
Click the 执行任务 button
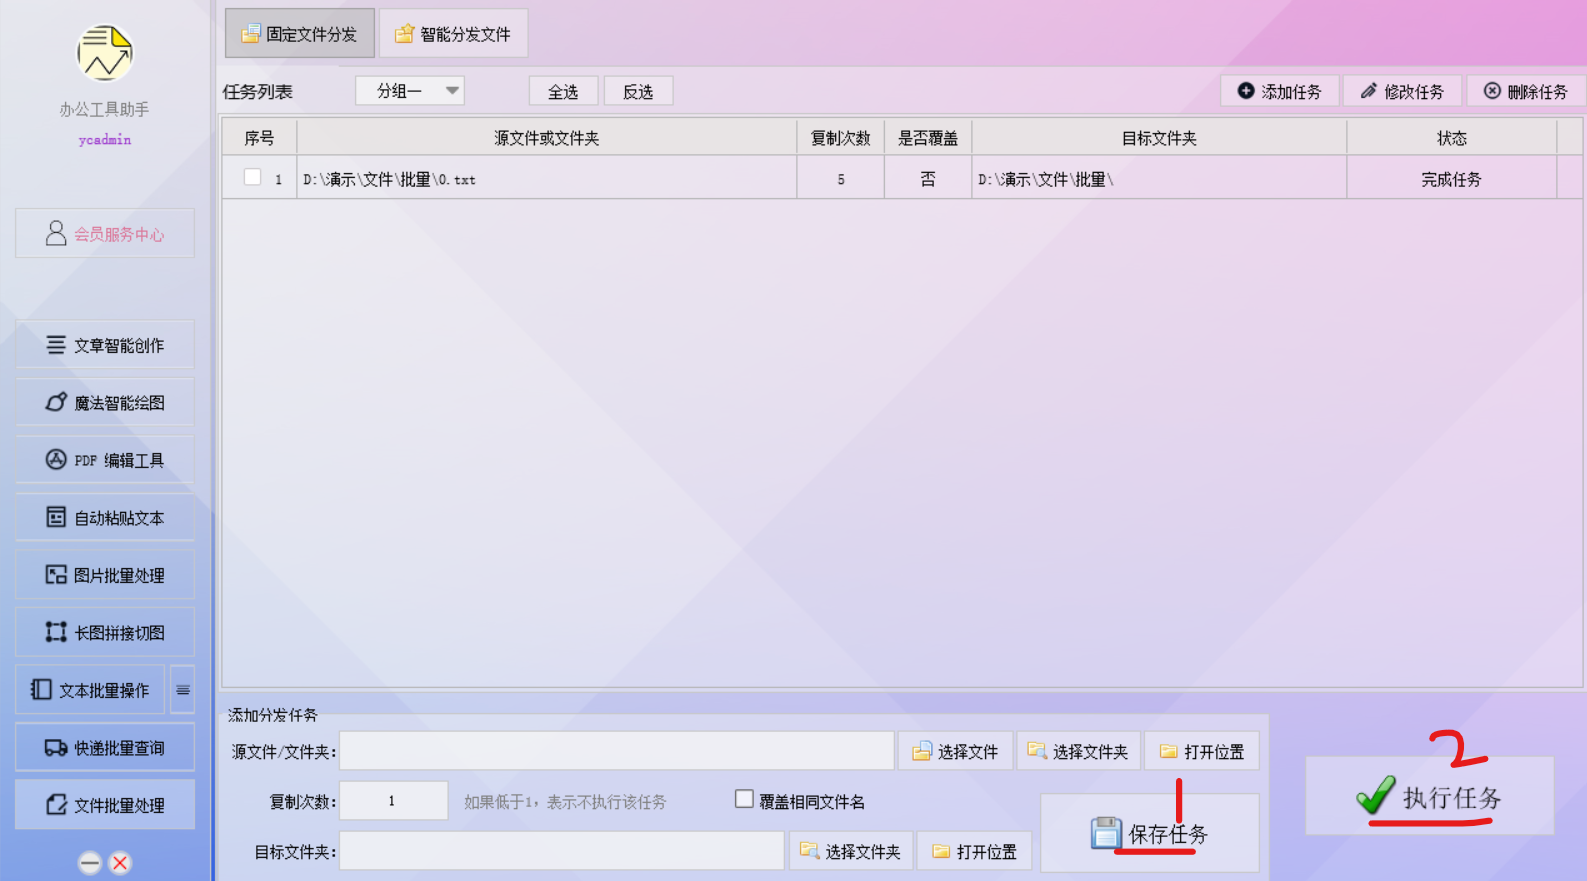pyautogui.click(x=1430, y=796)
